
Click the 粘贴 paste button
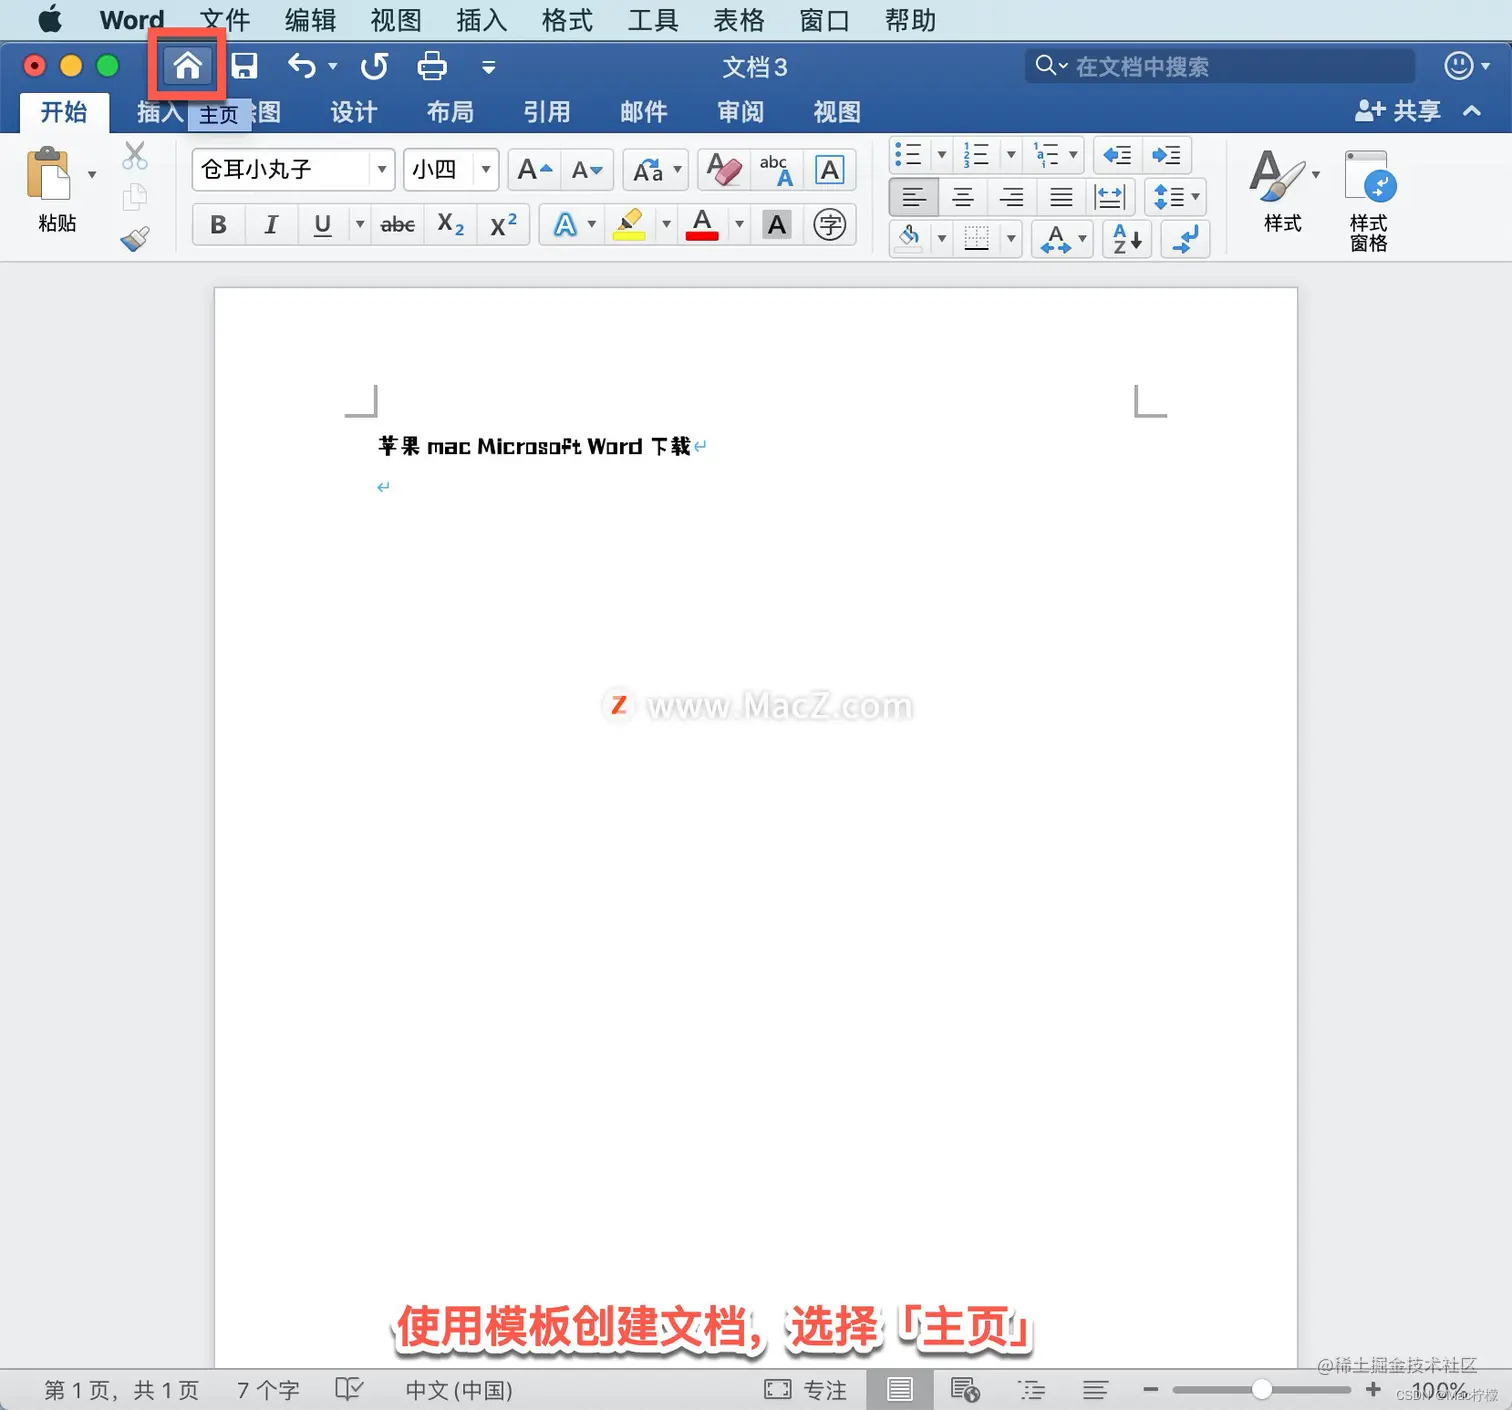click(x=57, y=190)
